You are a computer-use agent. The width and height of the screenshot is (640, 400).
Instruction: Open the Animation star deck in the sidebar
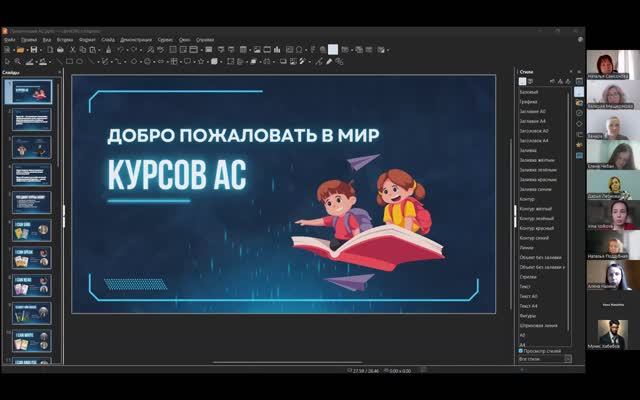coord(579,145)
